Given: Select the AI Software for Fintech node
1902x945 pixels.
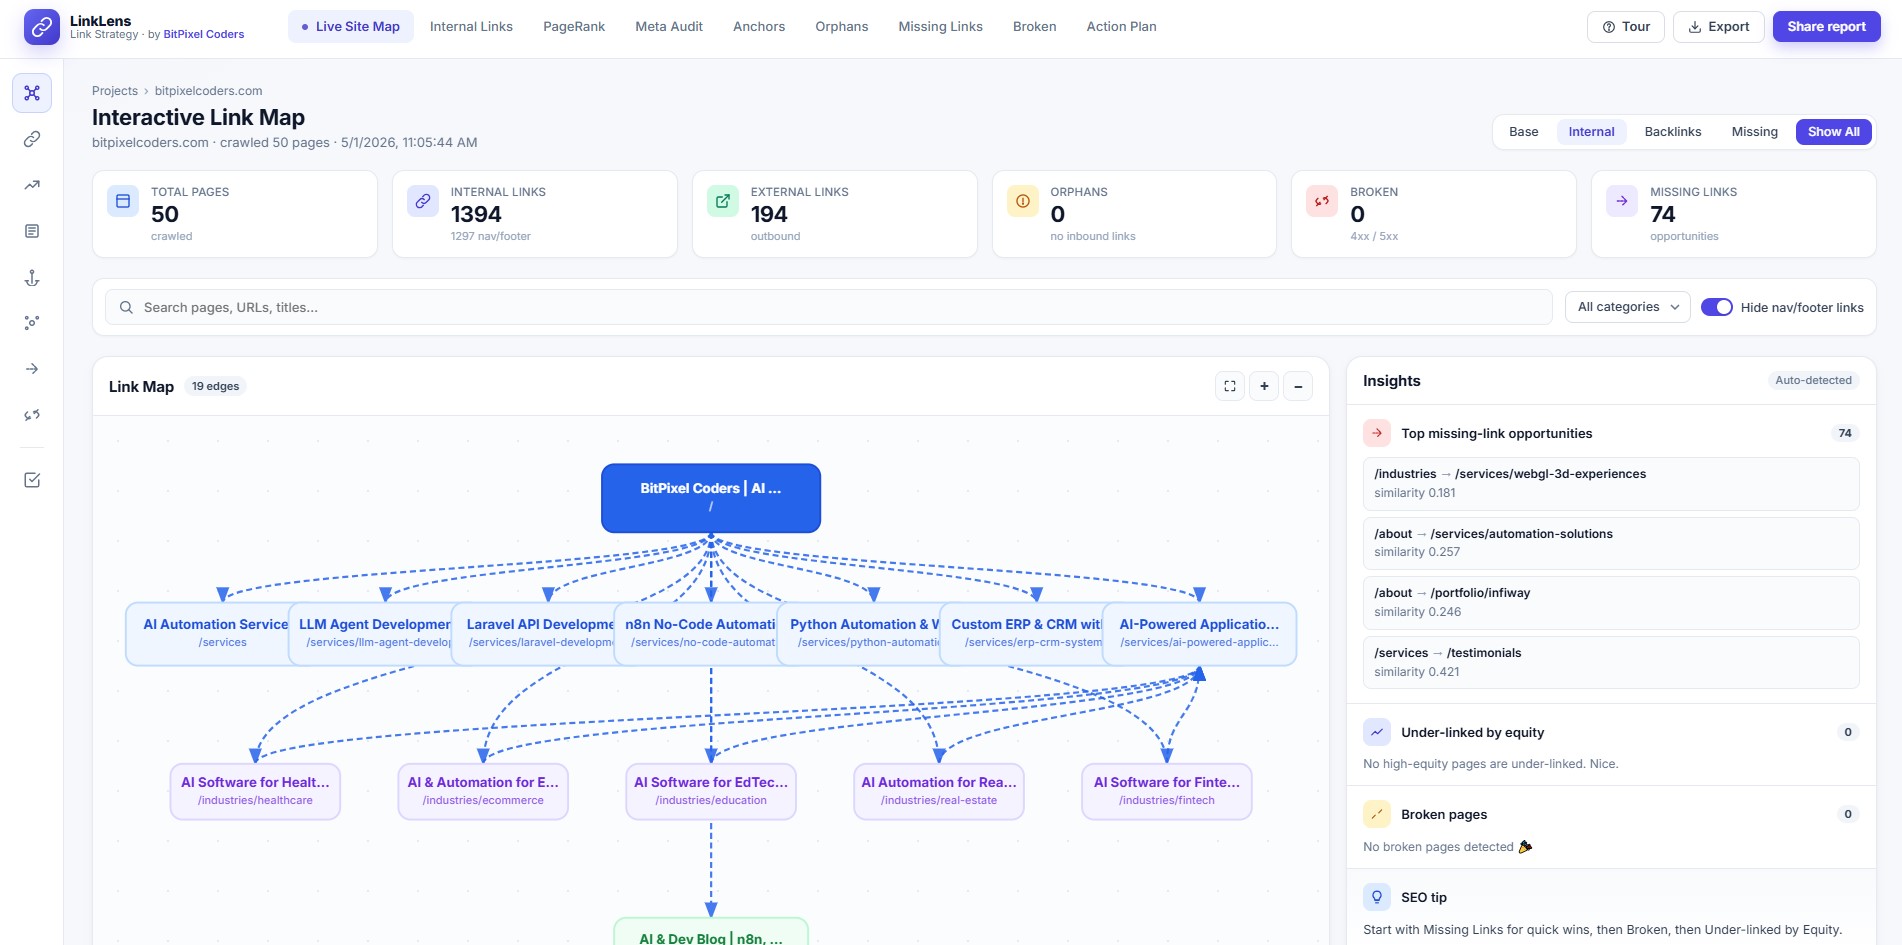Looking at the screenshot, I should 1167,792.
